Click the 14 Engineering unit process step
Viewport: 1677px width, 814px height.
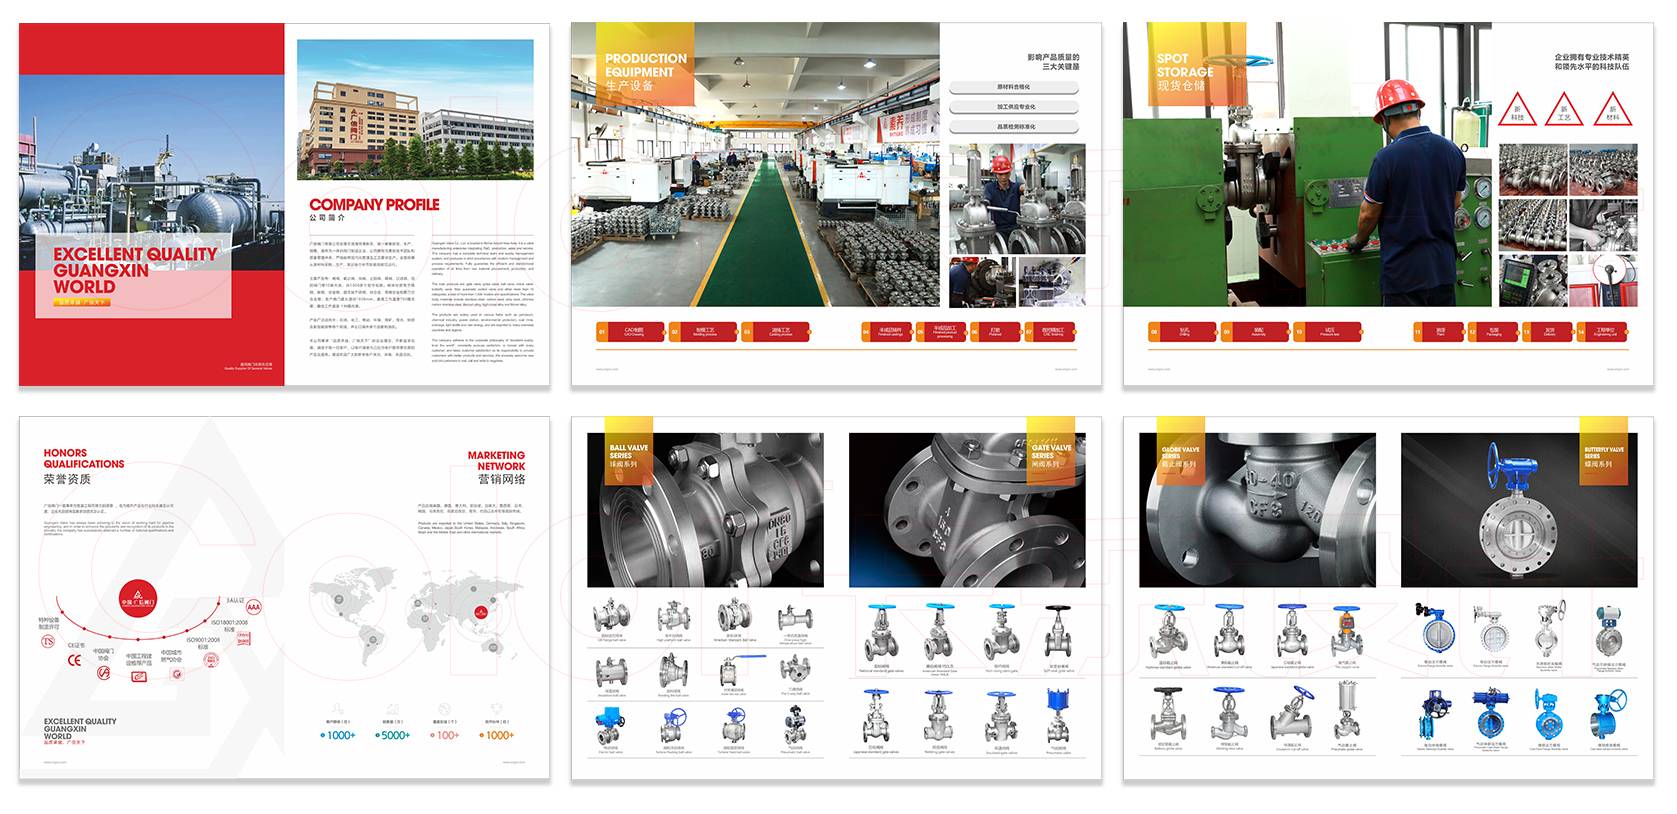[1601, 331]
